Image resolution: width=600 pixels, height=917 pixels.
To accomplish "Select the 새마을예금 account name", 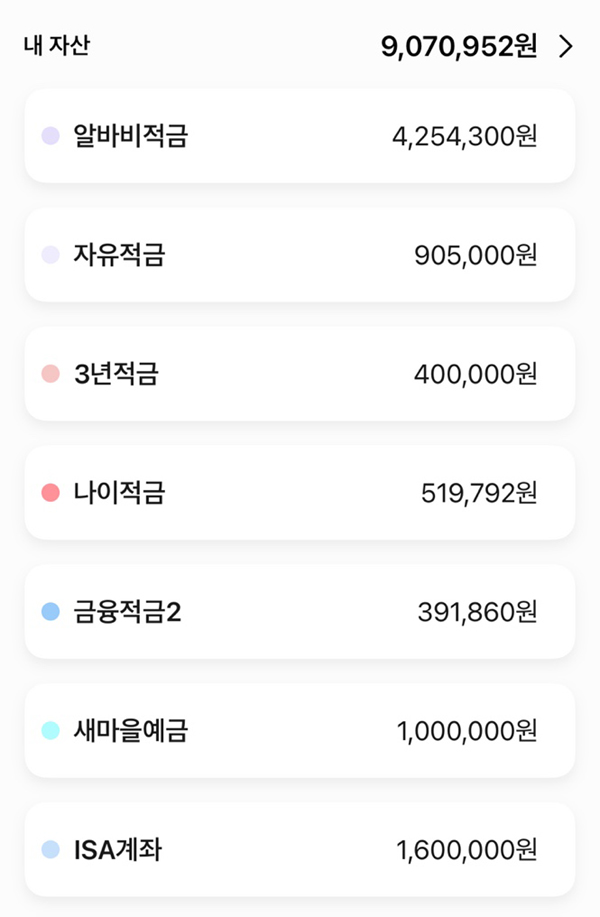I will (130, 731).
